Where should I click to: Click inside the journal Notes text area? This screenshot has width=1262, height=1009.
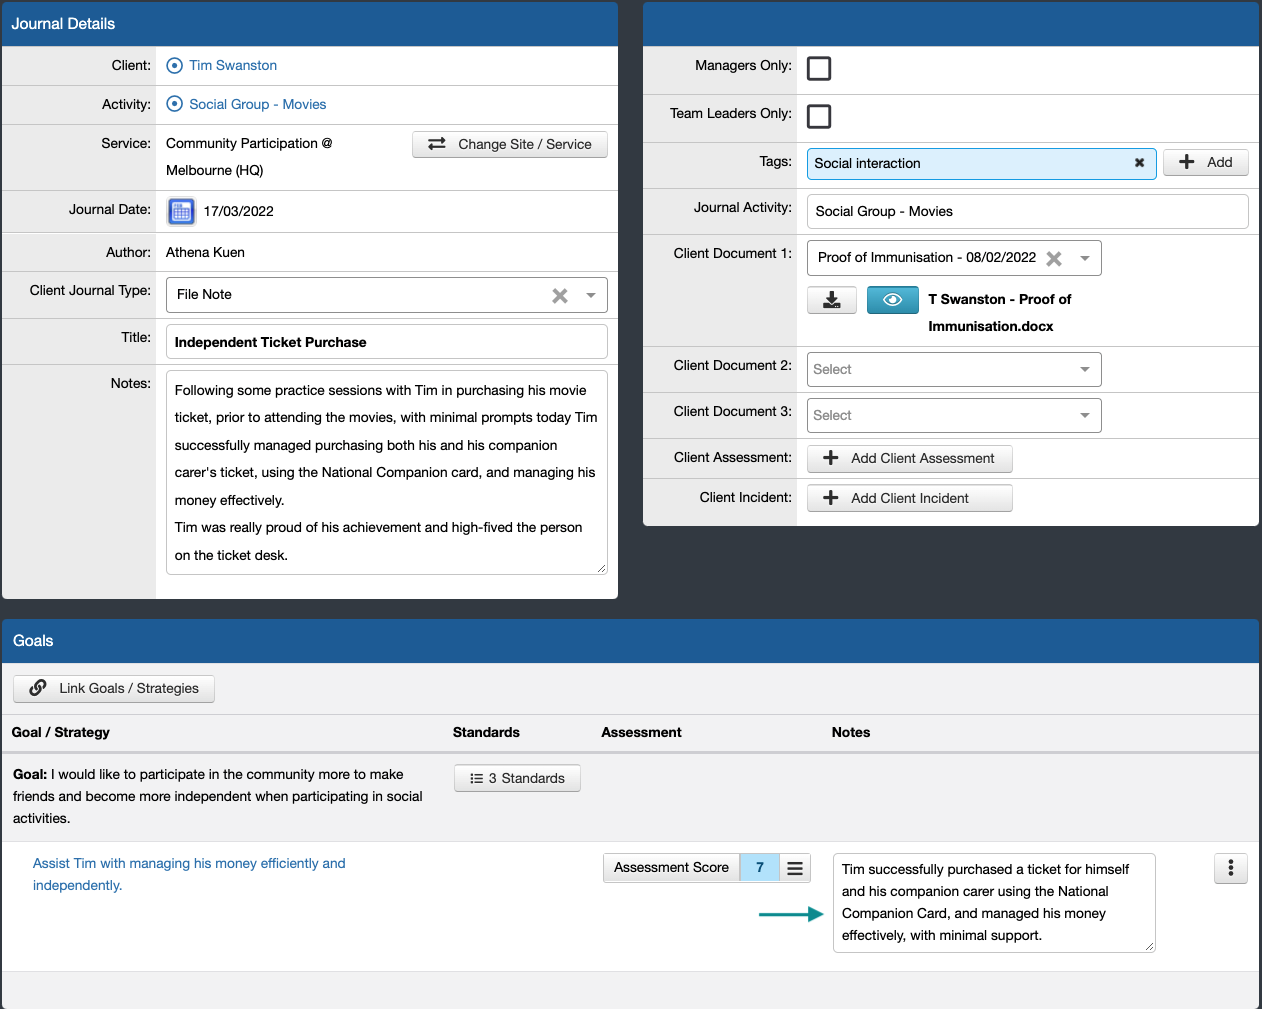[387, 472]
